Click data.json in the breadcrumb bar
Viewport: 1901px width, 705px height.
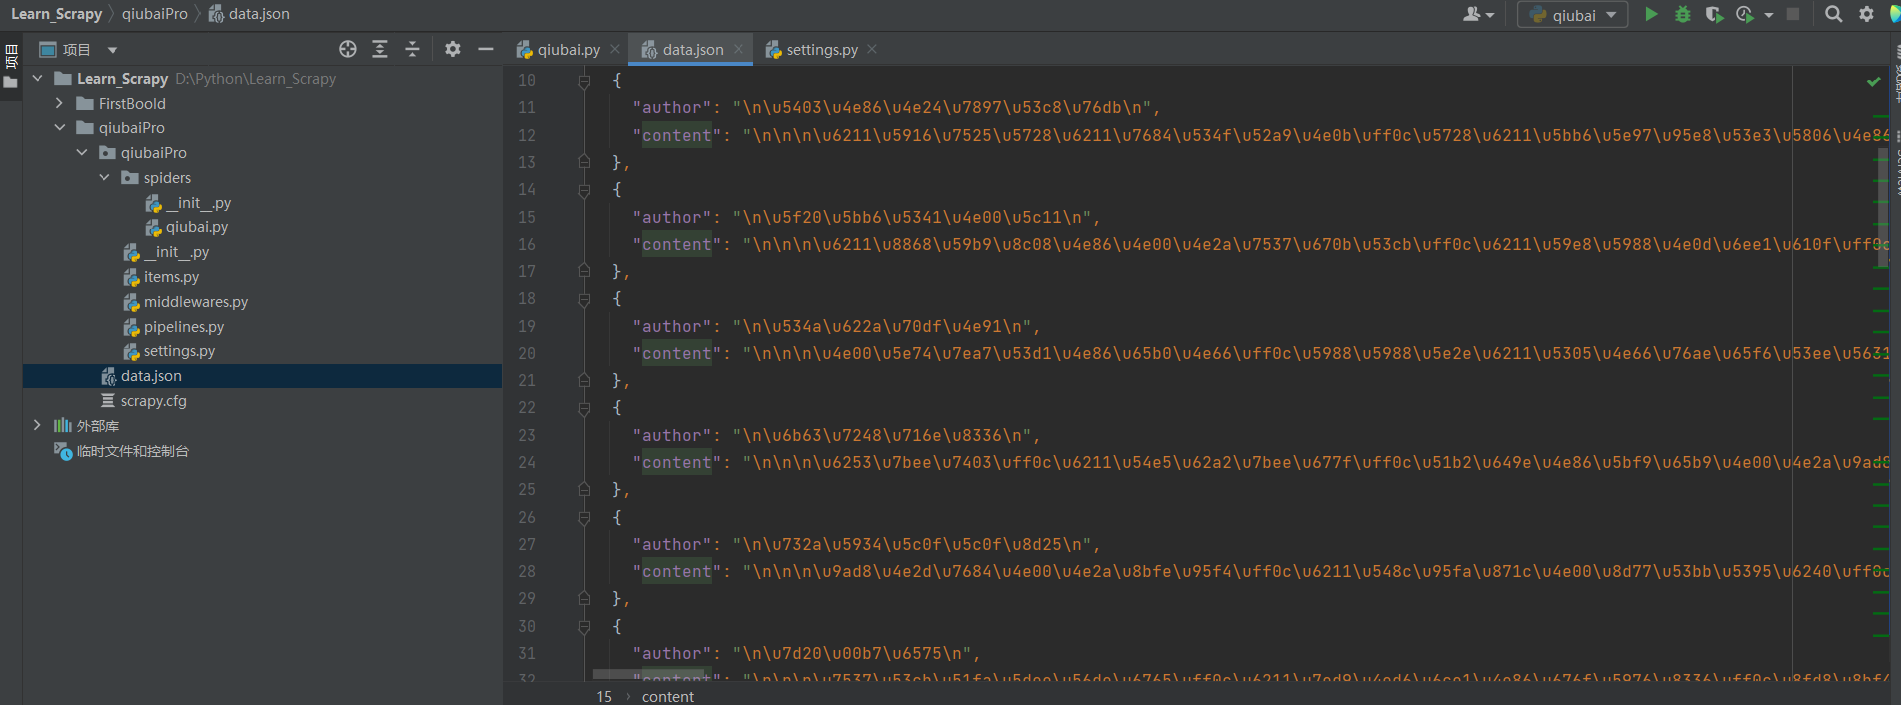[249, 14]
